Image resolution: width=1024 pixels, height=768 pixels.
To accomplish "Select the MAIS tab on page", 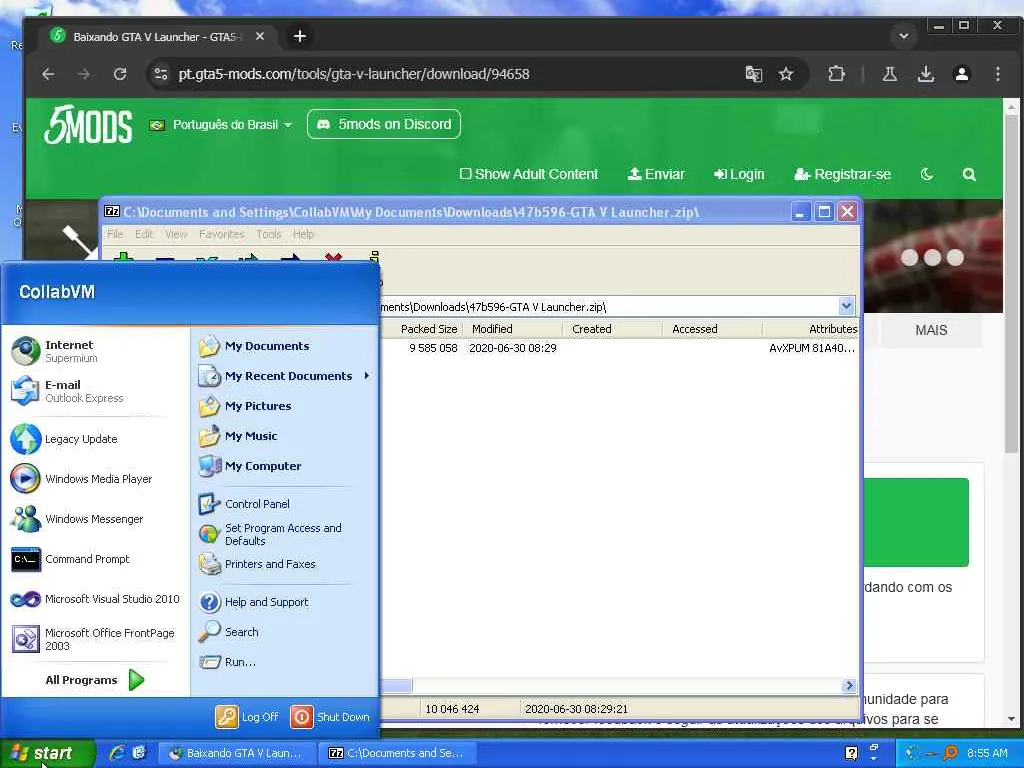I will 931,330.
